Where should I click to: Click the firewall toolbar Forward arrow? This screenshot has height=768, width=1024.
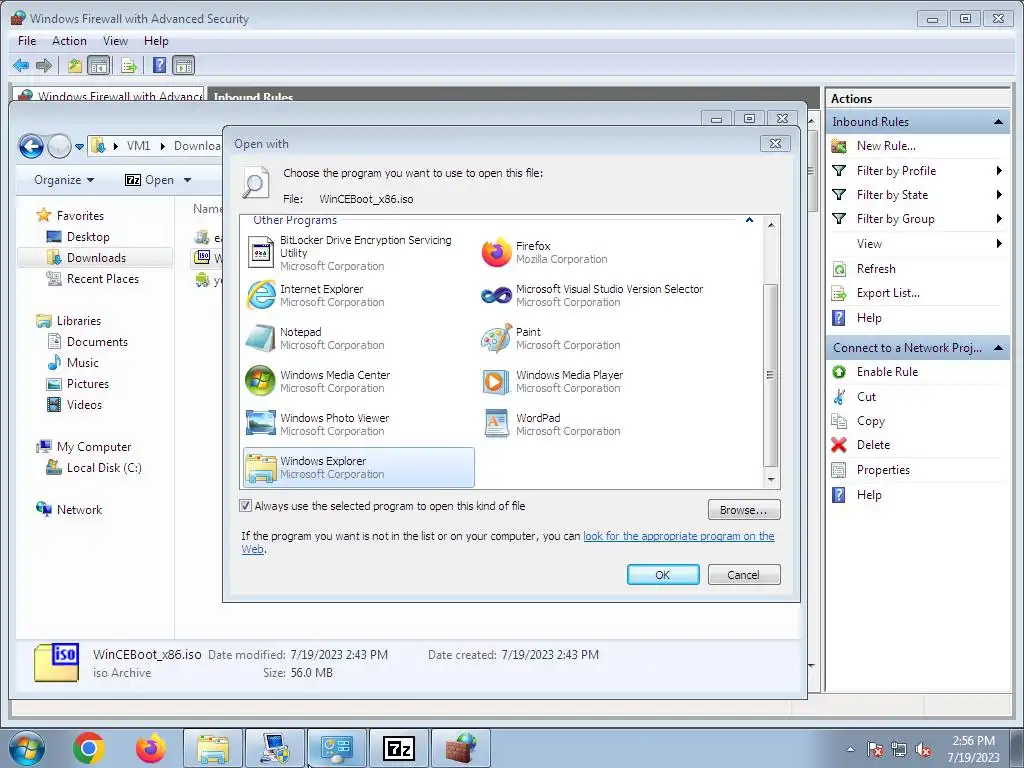44,65
